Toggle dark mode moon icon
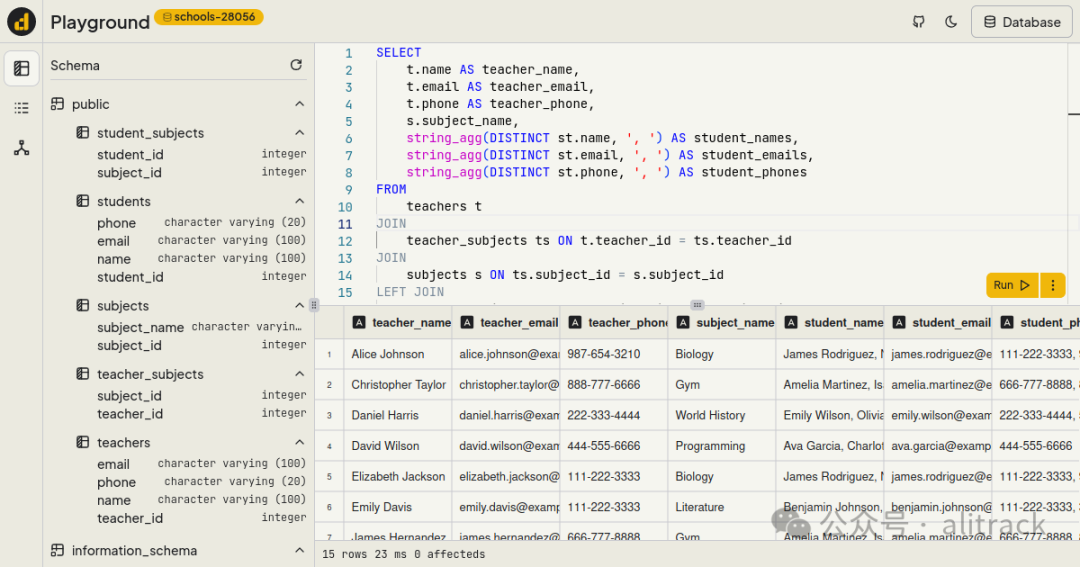1080x567 pixels. 950,22
